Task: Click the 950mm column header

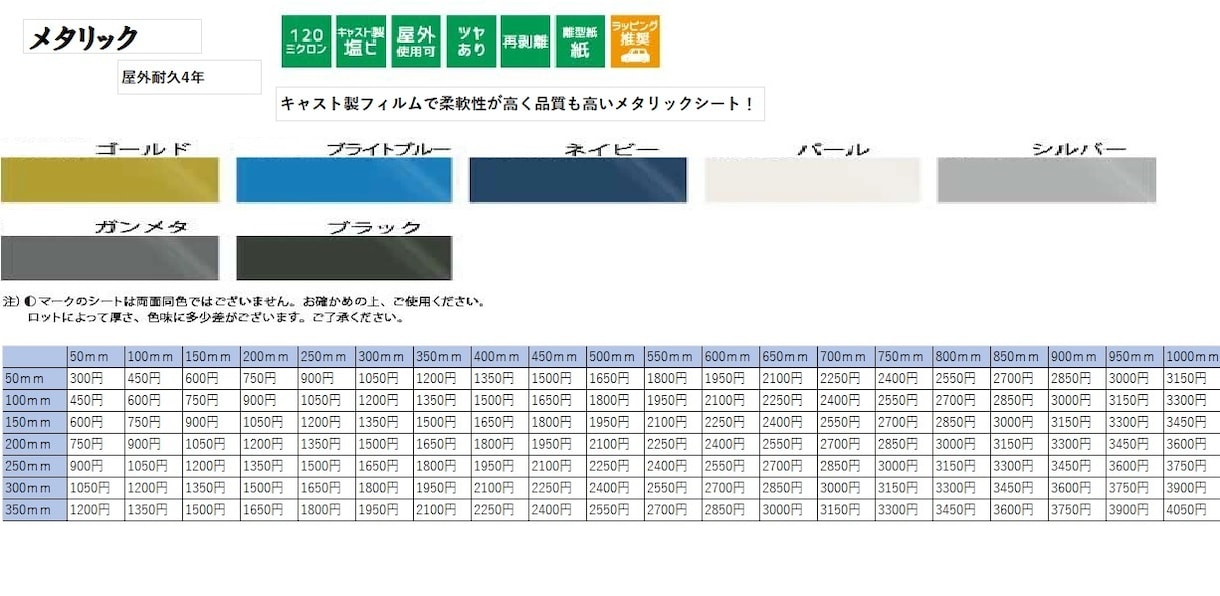Action: click(1135, 356)
